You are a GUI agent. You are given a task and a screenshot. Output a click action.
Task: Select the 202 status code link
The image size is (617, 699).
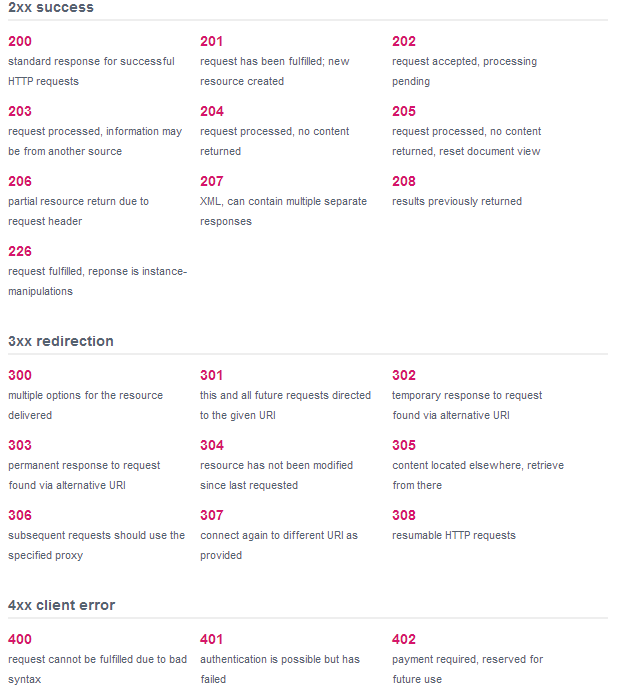404,41
